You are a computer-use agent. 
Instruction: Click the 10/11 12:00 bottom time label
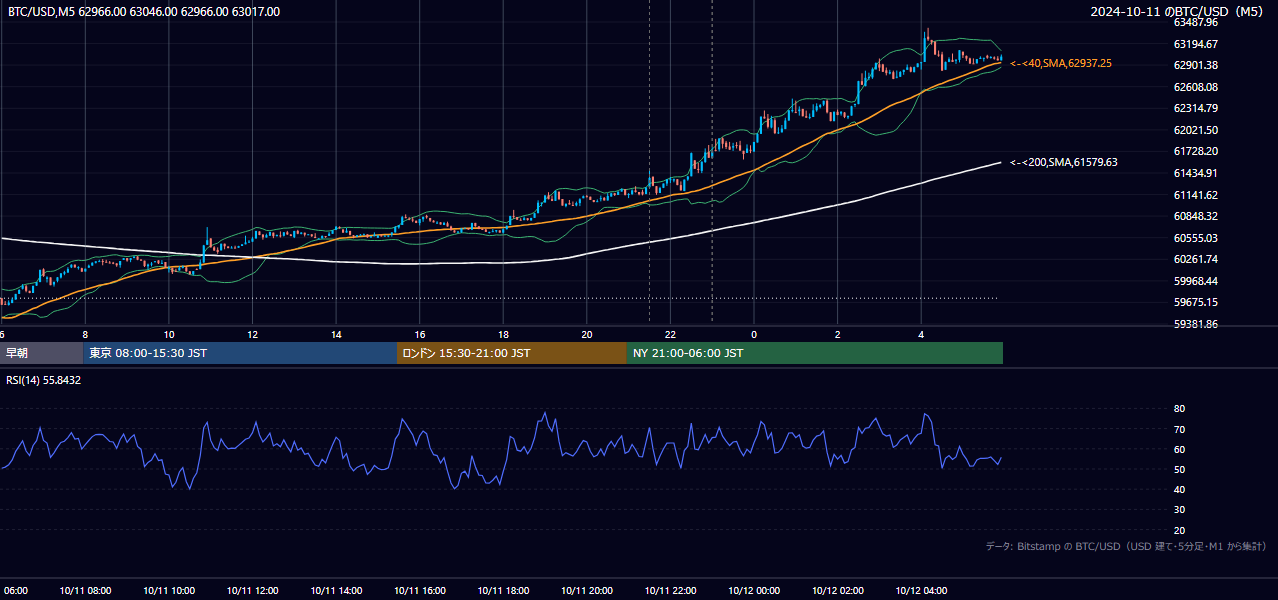252,590
